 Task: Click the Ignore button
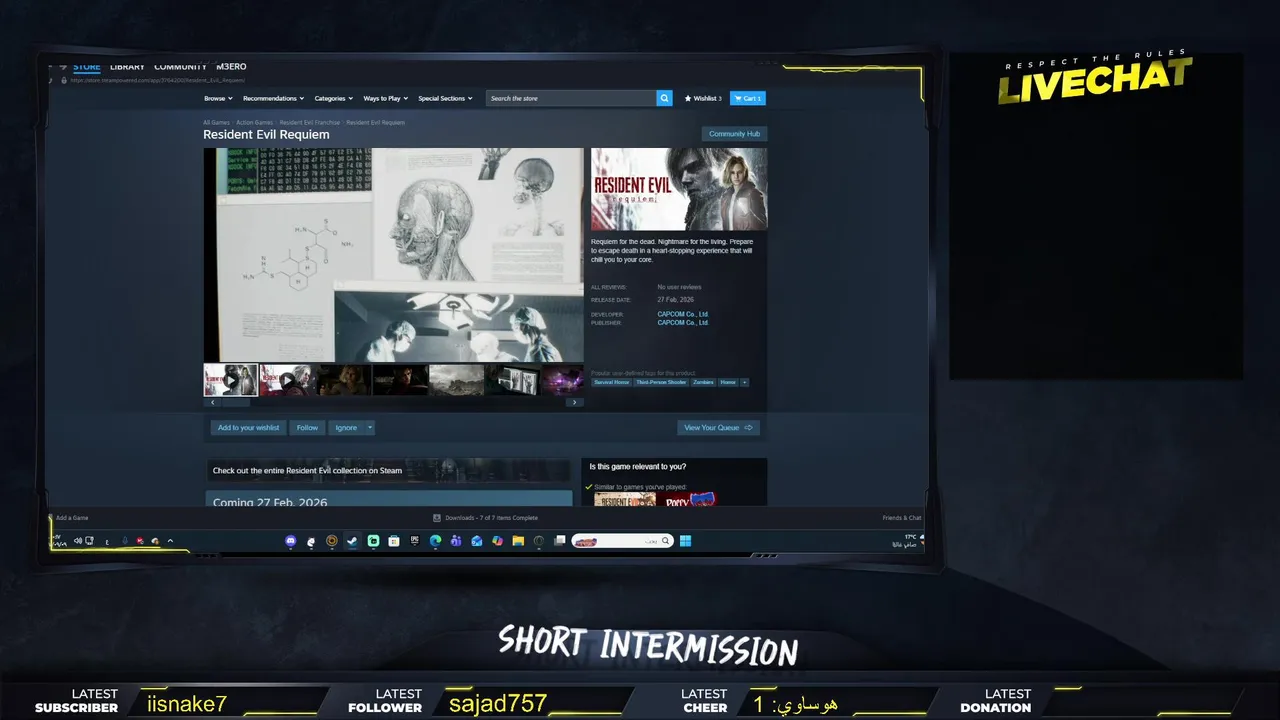coord(346,428)
